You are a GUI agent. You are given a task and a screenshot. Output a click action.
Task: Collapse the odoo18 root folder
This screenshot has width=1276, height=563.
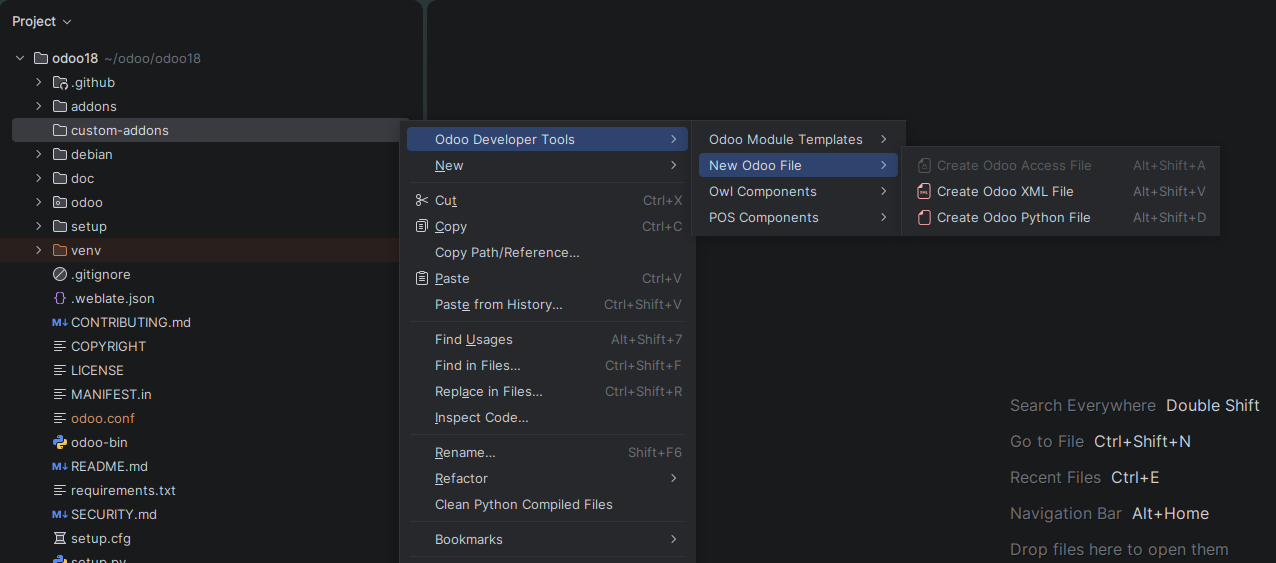pyautogui.click(x=19, y=58)
